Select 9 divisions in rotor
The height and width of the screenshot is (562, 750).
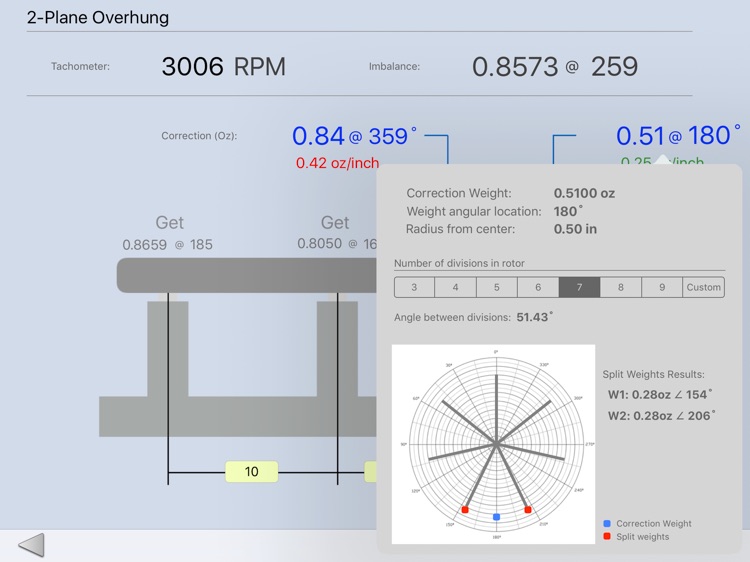[662, 287]
